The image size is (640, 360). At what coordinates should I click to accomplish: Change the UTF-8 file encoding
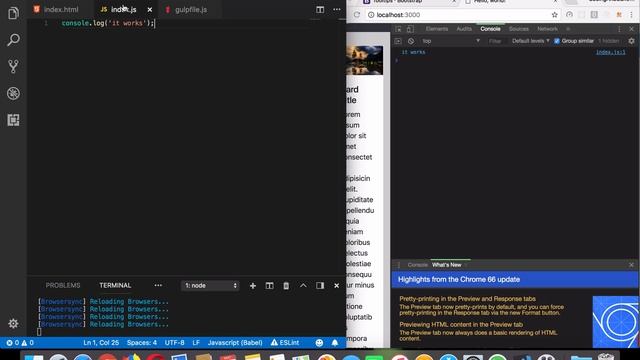point(174,343)
